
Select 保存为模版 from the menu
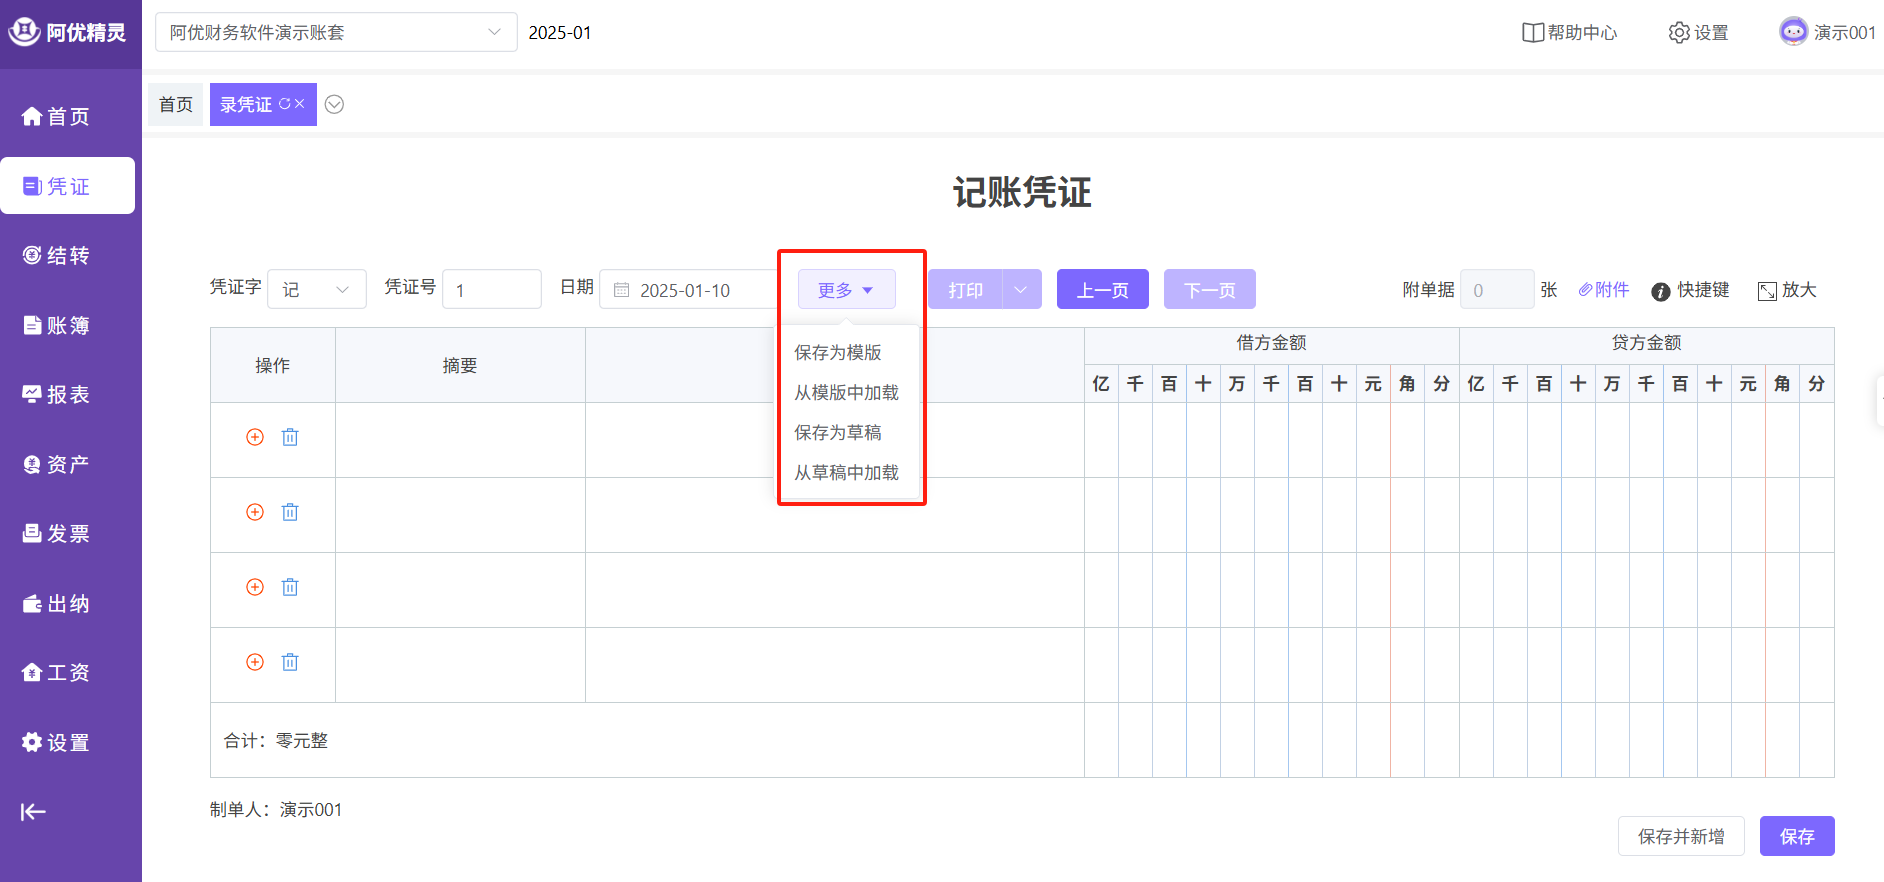(838, 352)
